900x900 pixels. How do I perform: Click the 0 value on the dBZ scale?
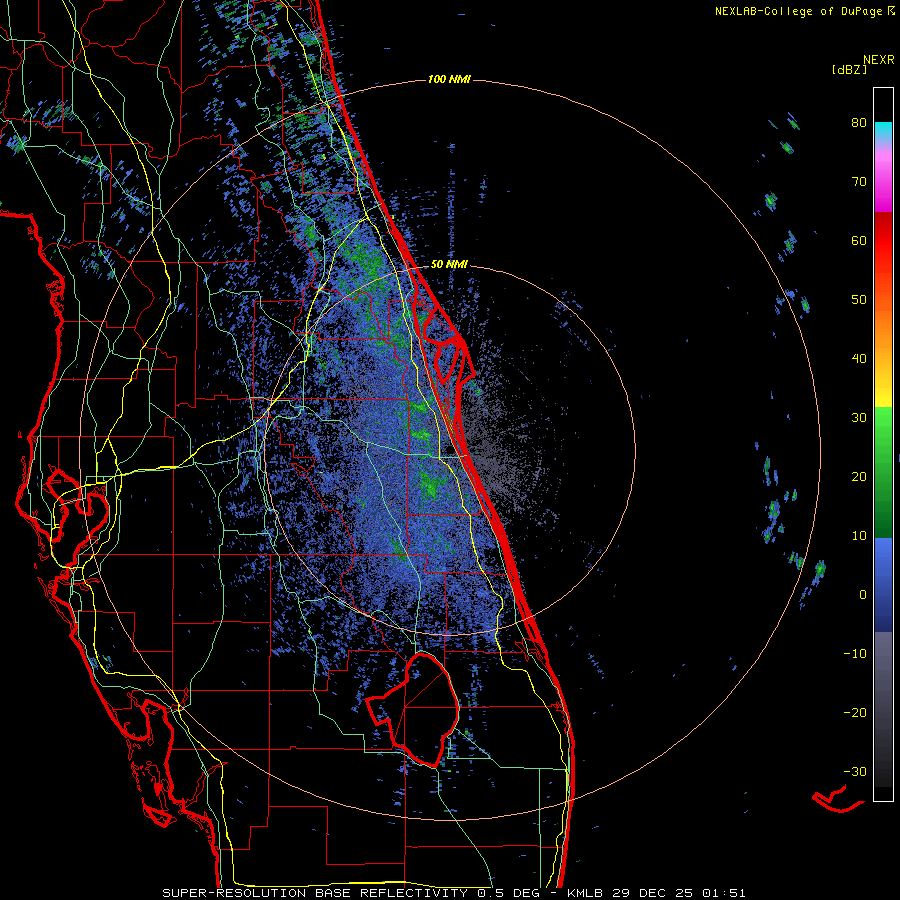click(863, 595)
